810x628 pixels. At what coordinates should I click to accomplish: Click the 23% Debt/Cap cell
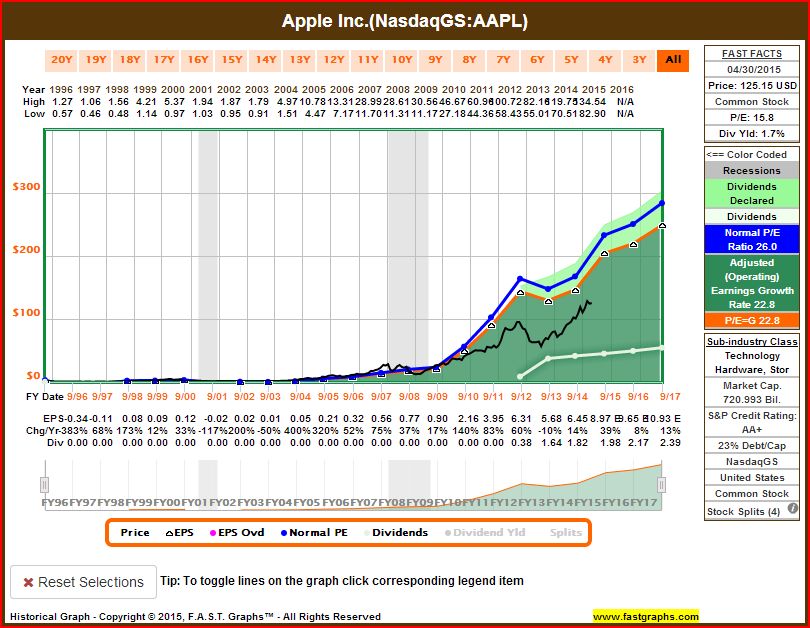pyautogui.click(x=752, y=446)
